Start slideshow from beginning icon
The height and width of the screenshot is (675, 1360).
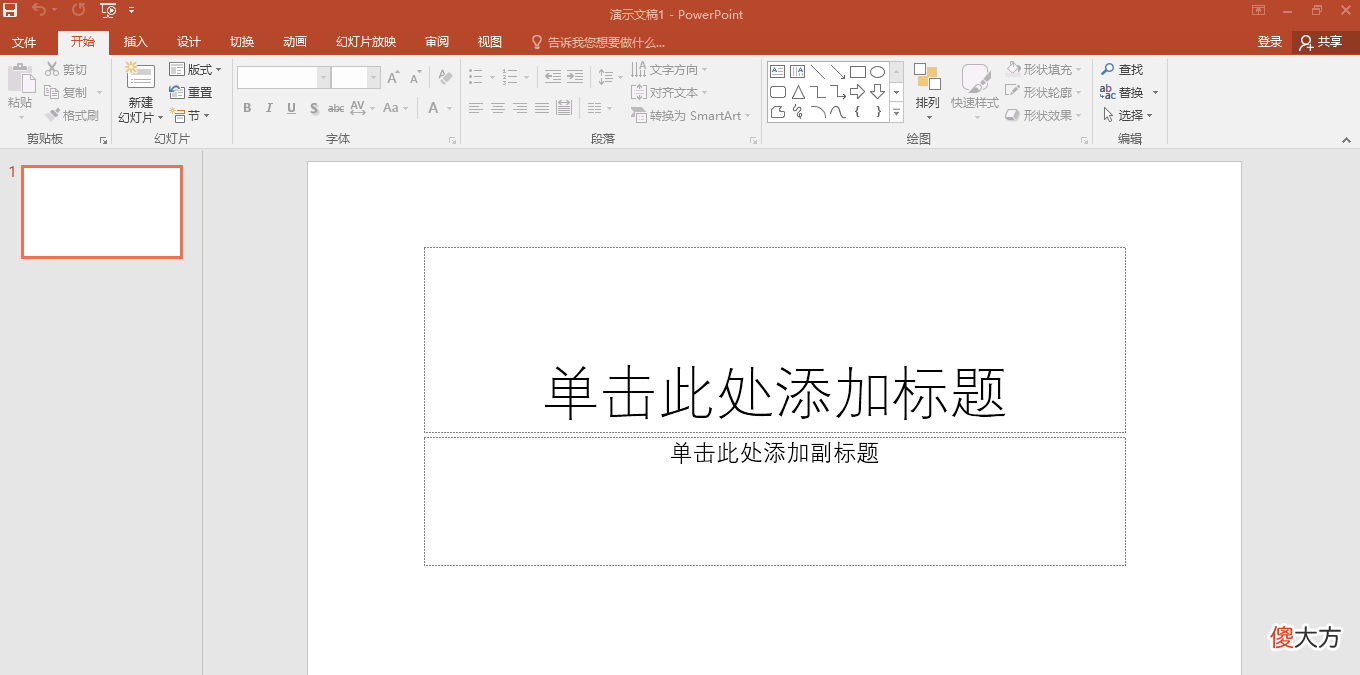109,10
